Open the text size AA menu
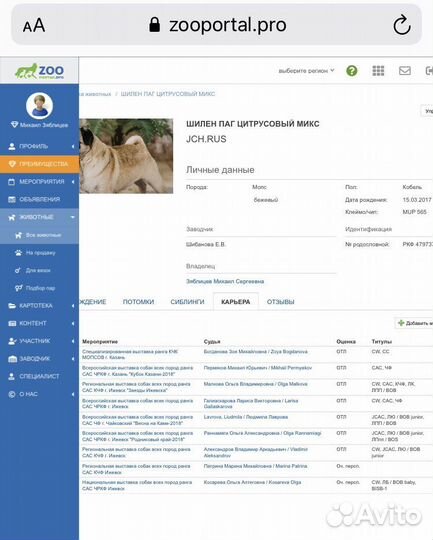 click(x=34, y=25)
